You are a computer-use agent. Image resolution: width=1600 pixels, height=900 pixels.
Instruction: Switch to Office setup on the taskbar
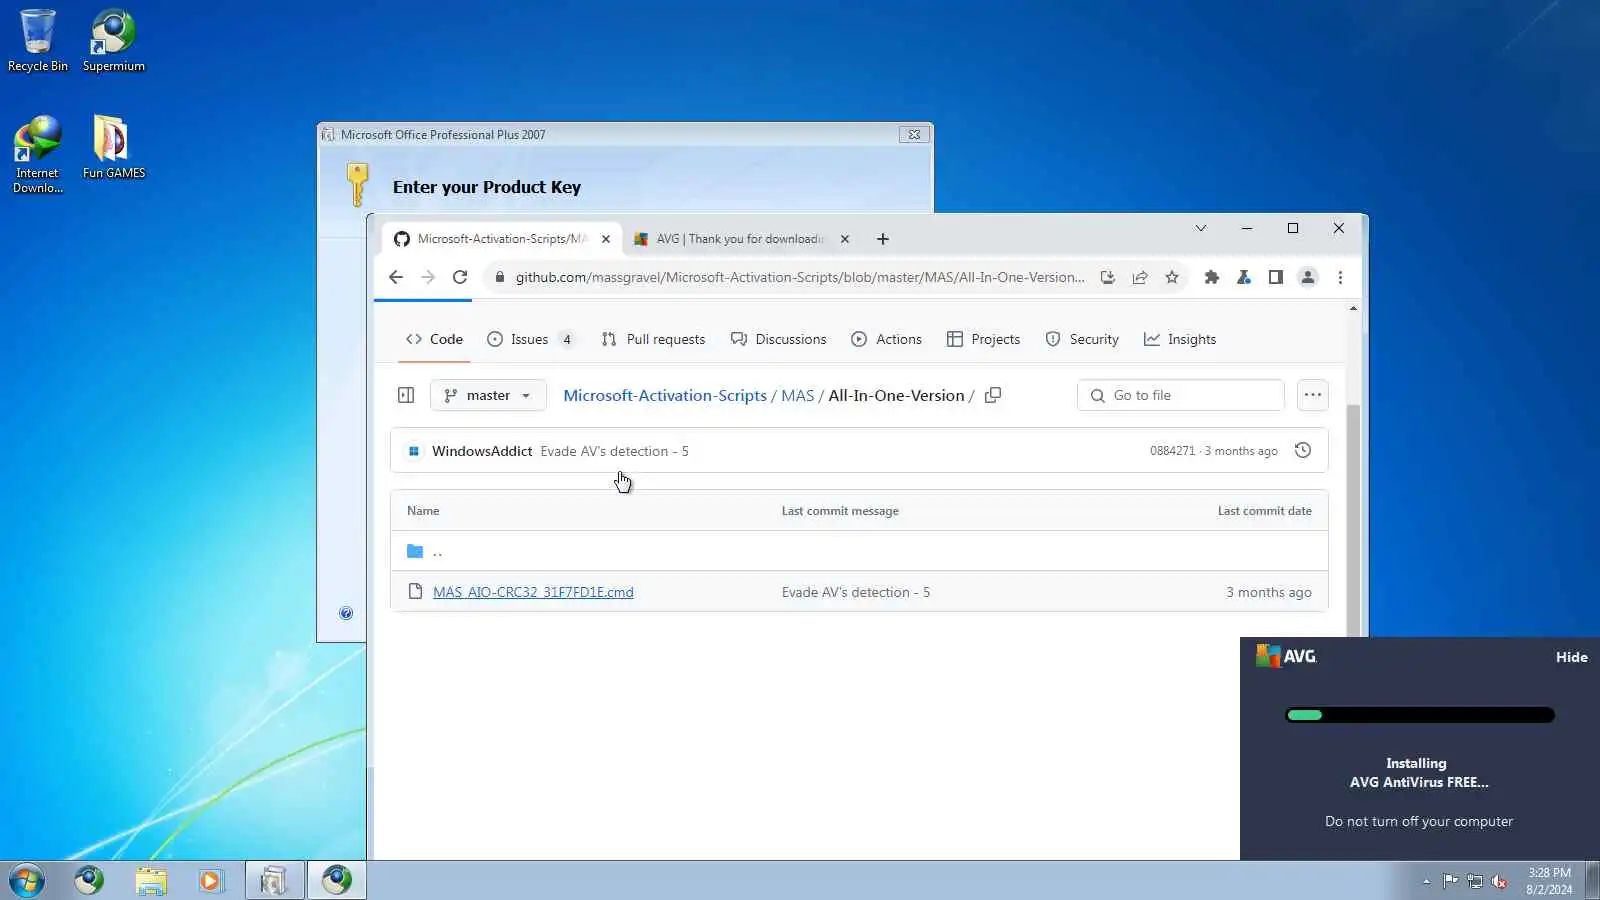(x=274, y=880)
